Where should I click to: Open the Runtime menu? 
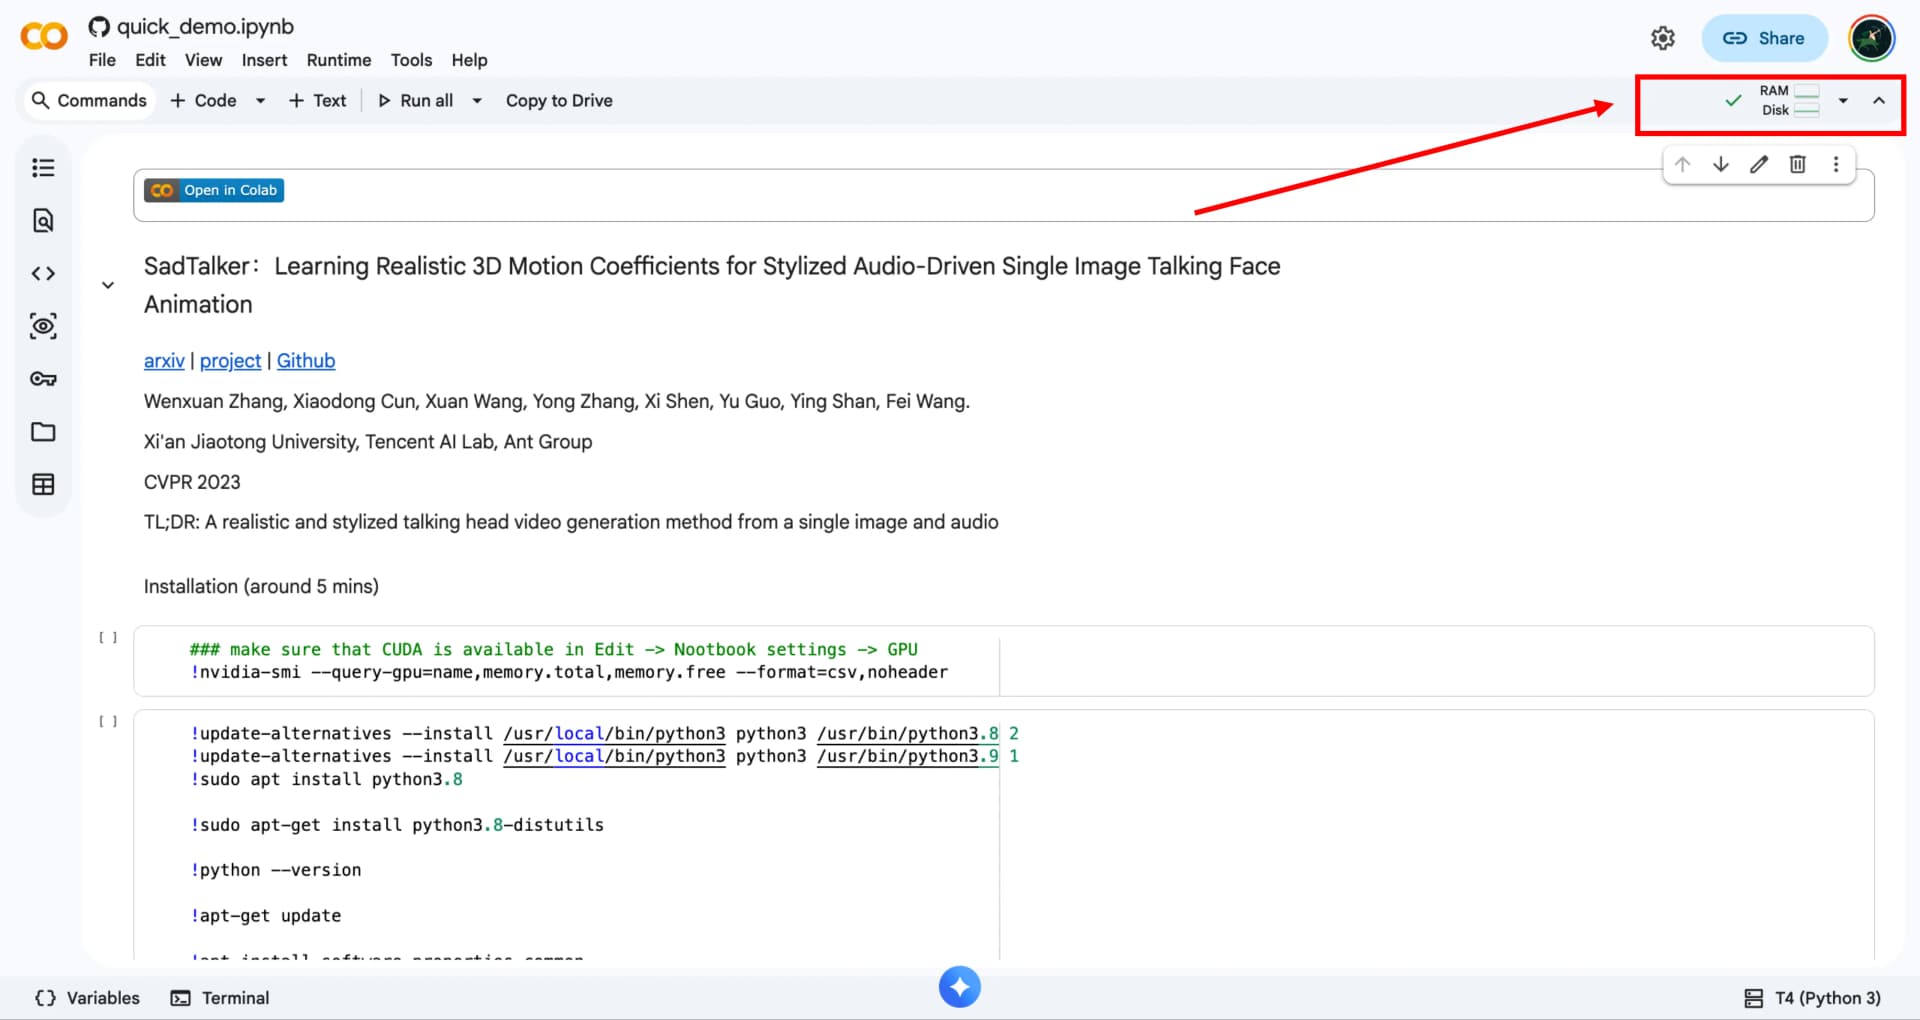point(338,60)
